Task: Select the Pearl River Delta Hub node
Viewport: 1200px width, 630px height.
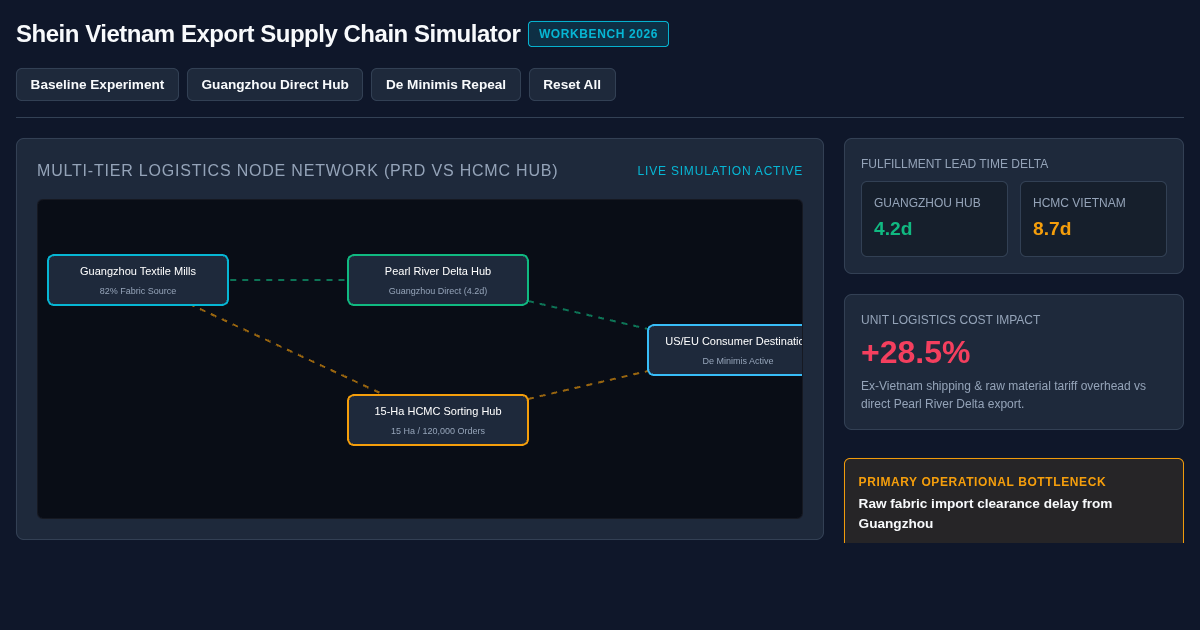Action: pyautogui.click(x=438, y=280)
